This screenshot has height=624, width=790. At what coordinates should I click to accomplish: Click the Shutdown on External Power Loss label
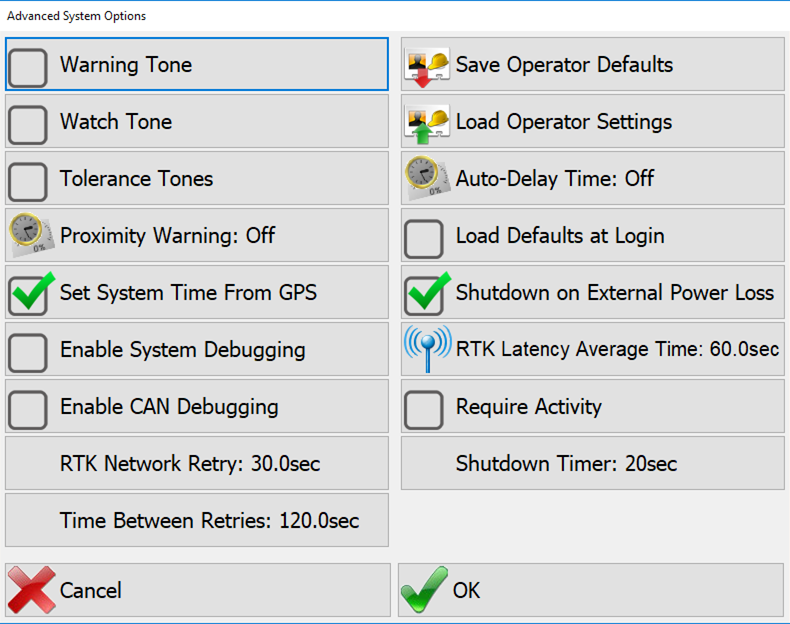615,292
